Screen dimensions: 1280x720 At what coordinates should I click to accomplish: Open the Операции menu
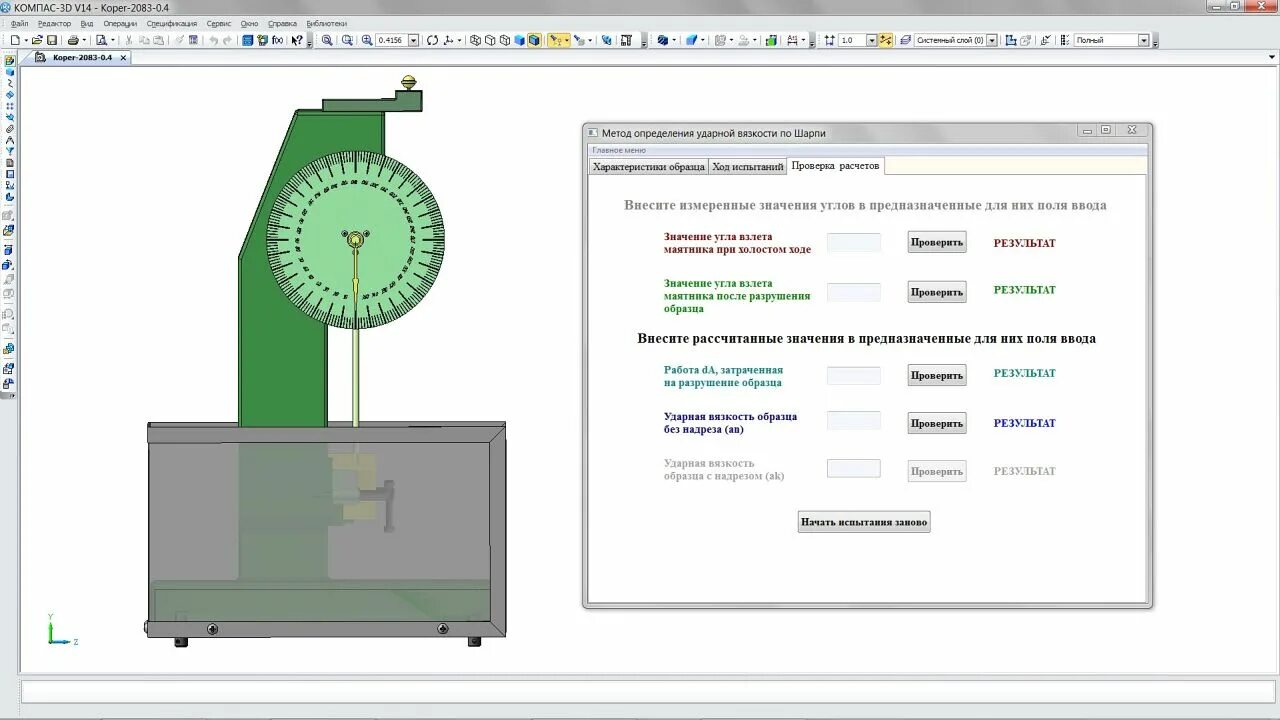click(120, 23)
